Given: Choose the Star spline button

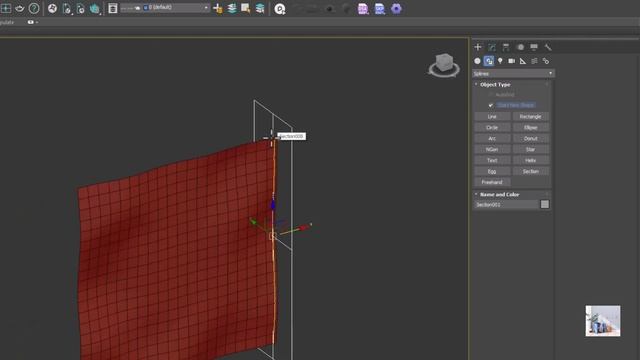Looking at the screenshot, I should [531, 150].
